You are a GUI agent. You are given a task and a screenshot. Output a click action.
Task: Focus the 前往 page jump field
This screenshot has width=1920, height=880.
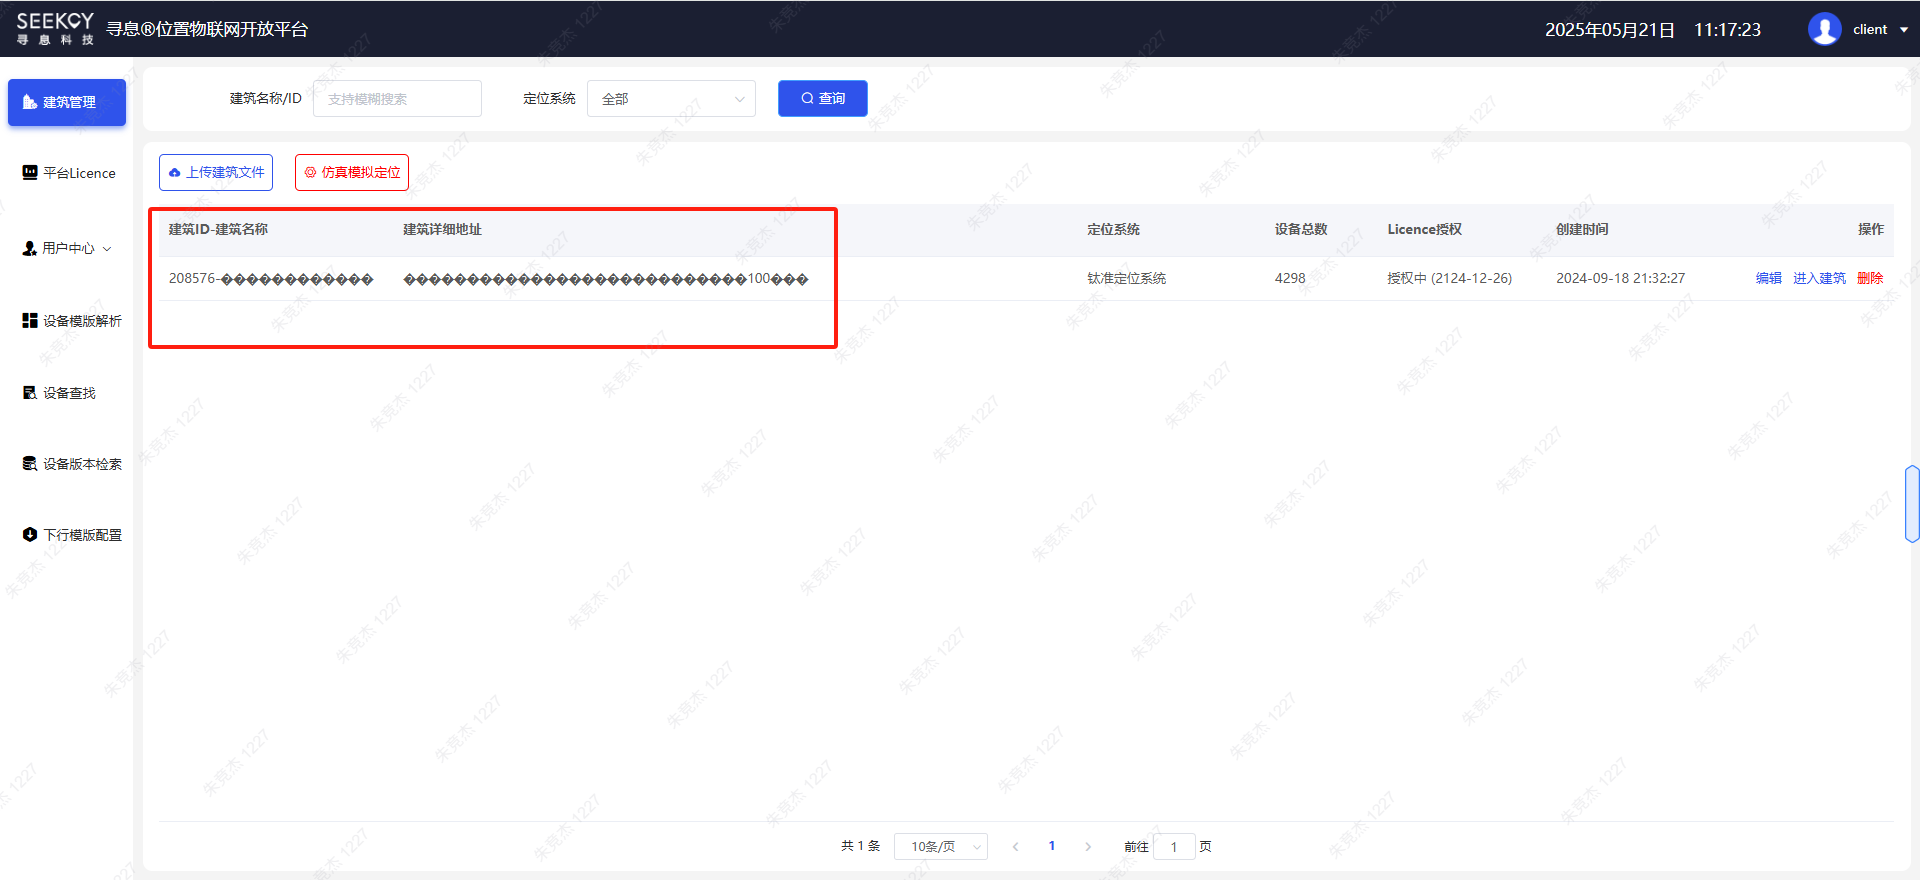[x=1174, y=847]
